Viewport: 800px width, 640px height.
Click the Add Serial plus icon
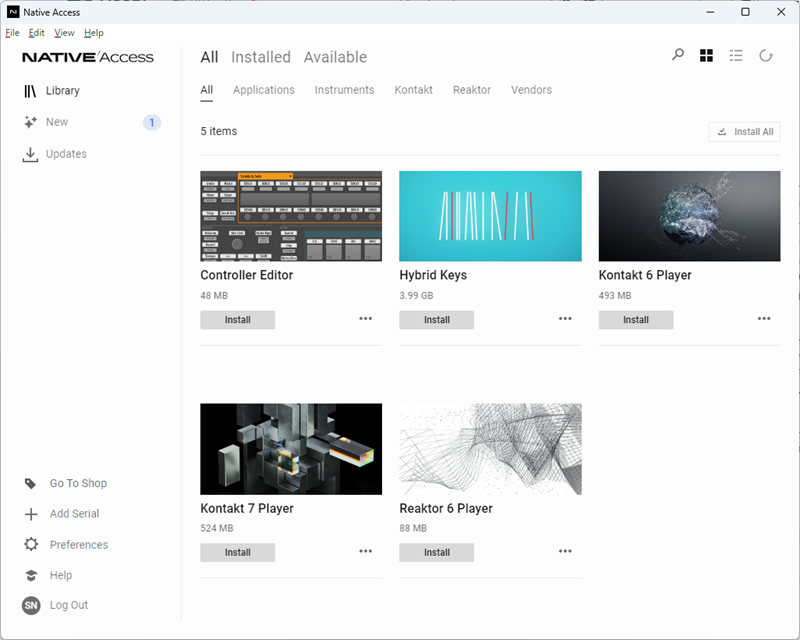(x=31, y=514)
